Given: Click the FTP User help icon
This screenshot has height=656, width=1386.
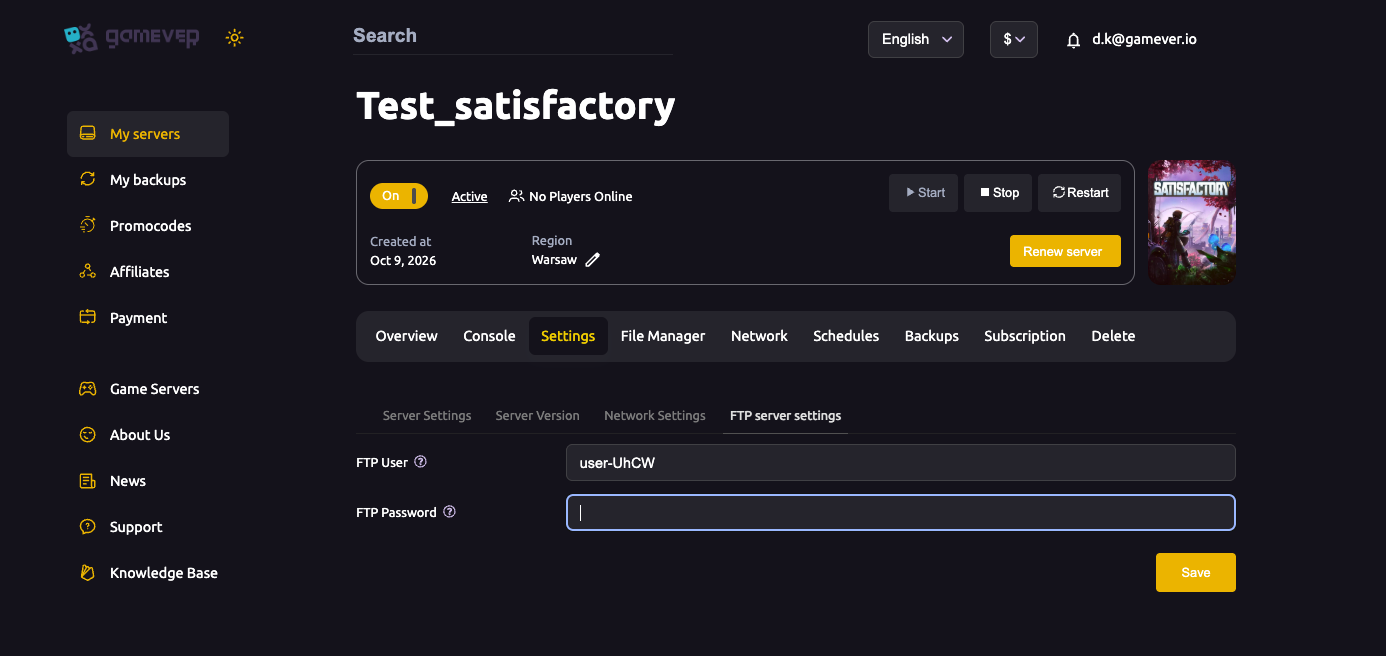Looking at the screenshot, I should click(x=420, y=462).
